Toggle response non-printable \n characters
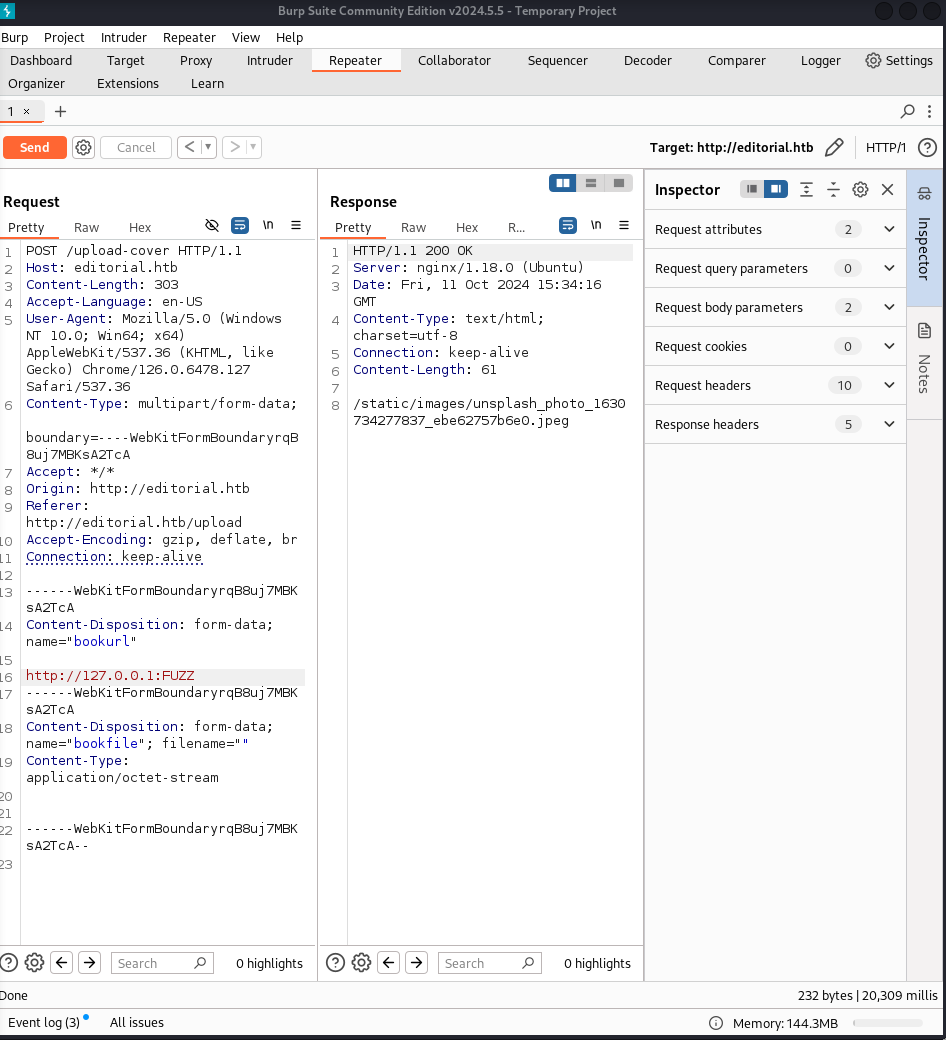Viewport: 946px width, 1040px height. point(596,226)
